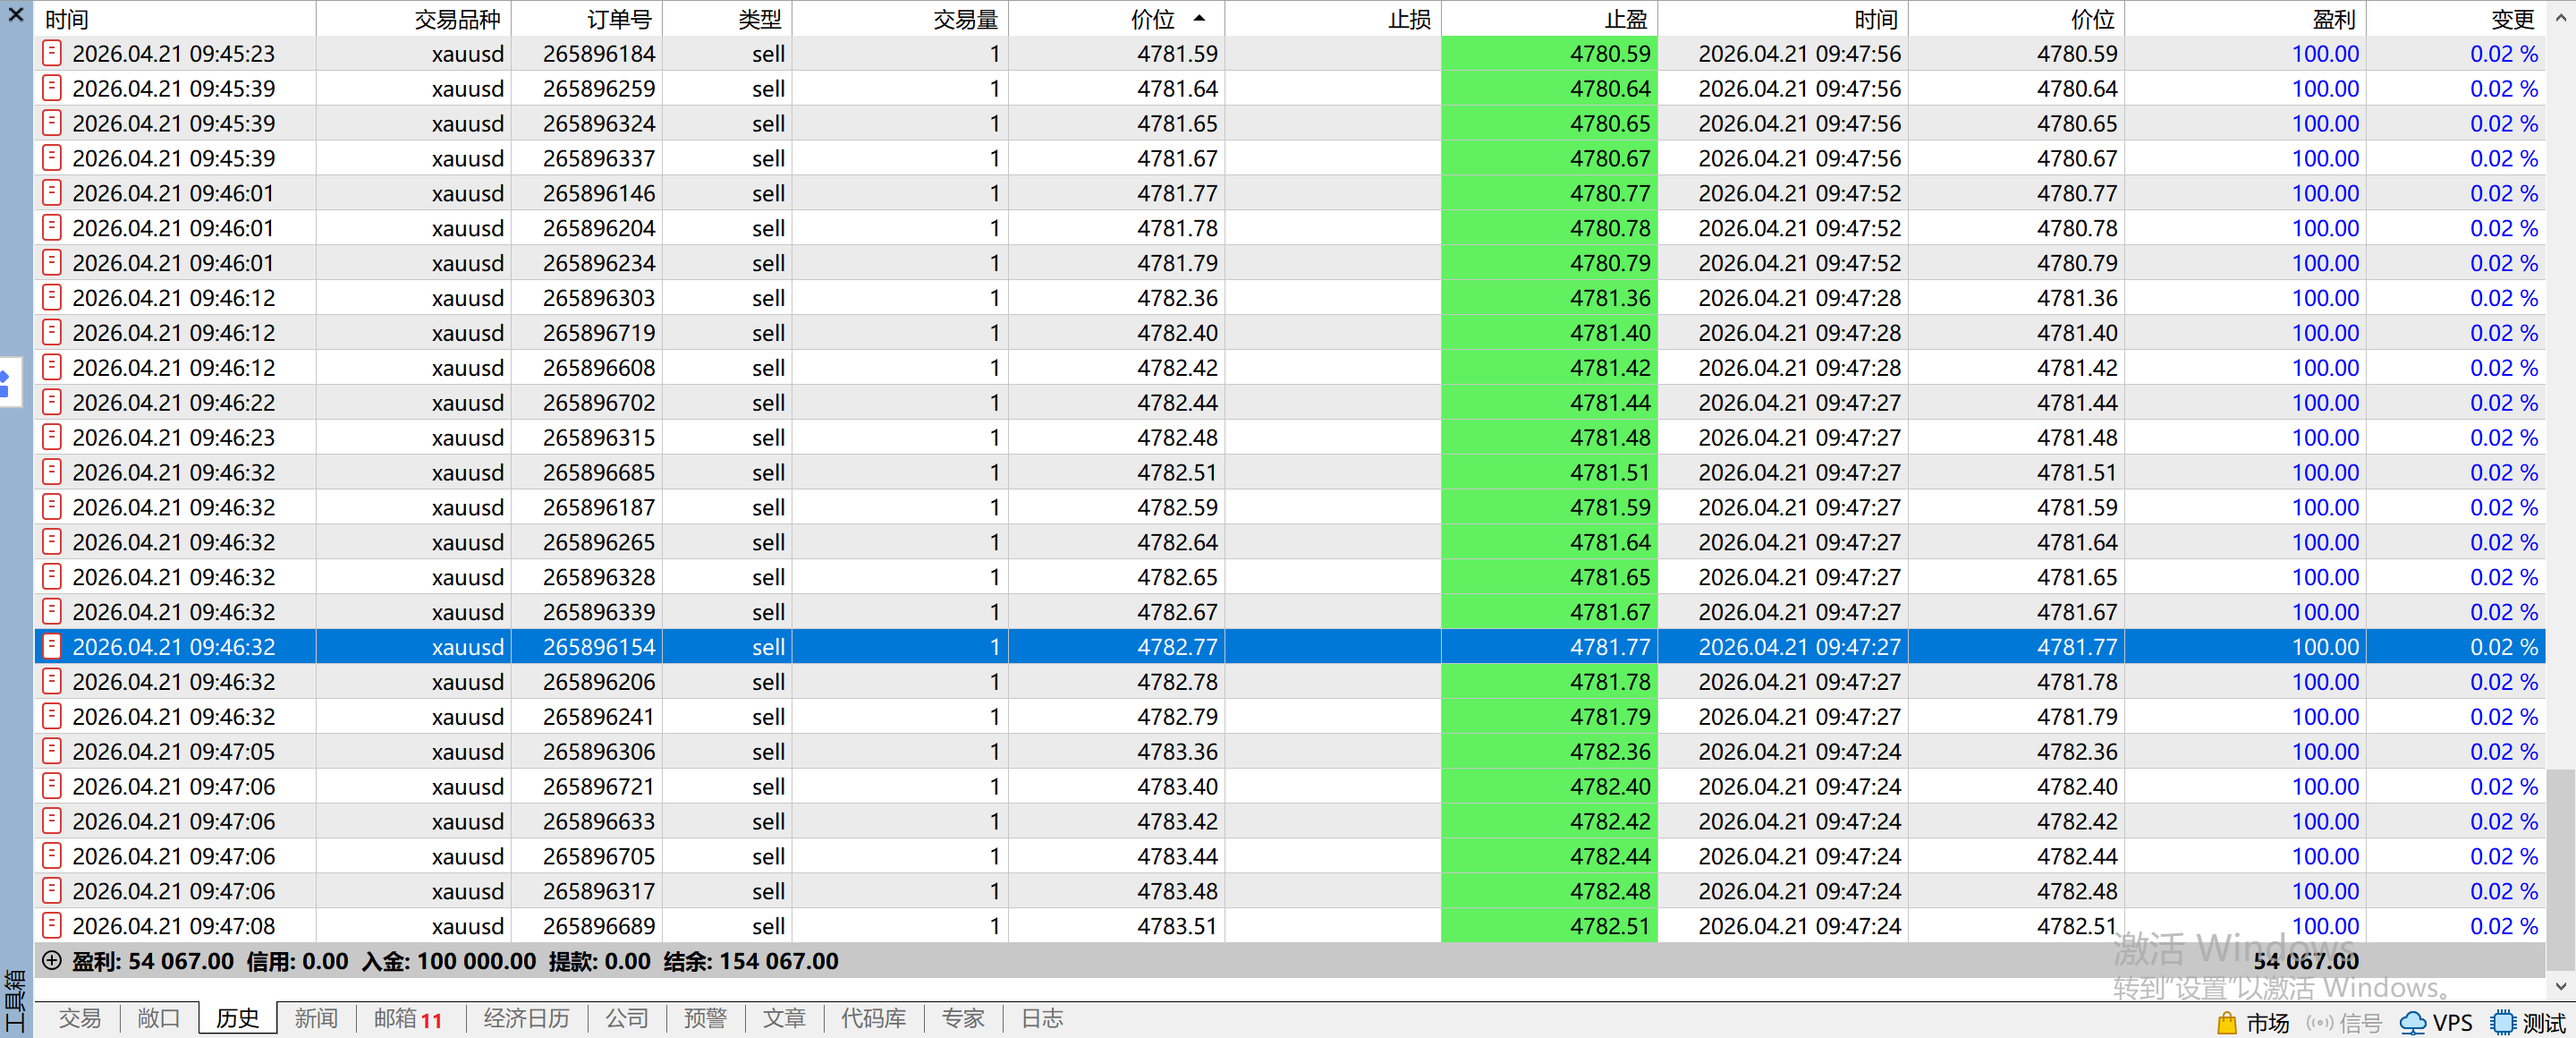Click the VPS cloud icon
The image size is (2576, 1038).
pyautogui.click(x=2413, y=1022)
